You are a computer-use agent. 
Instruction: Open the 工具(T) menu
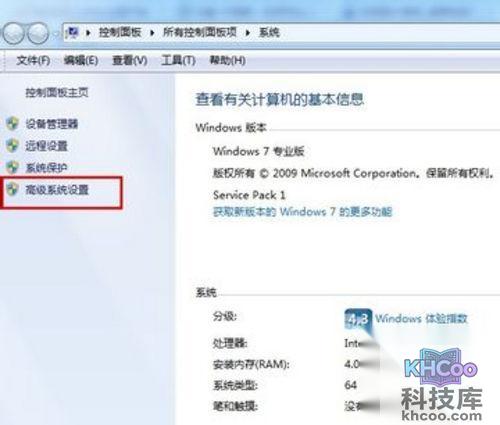click(x=178, y=60)
